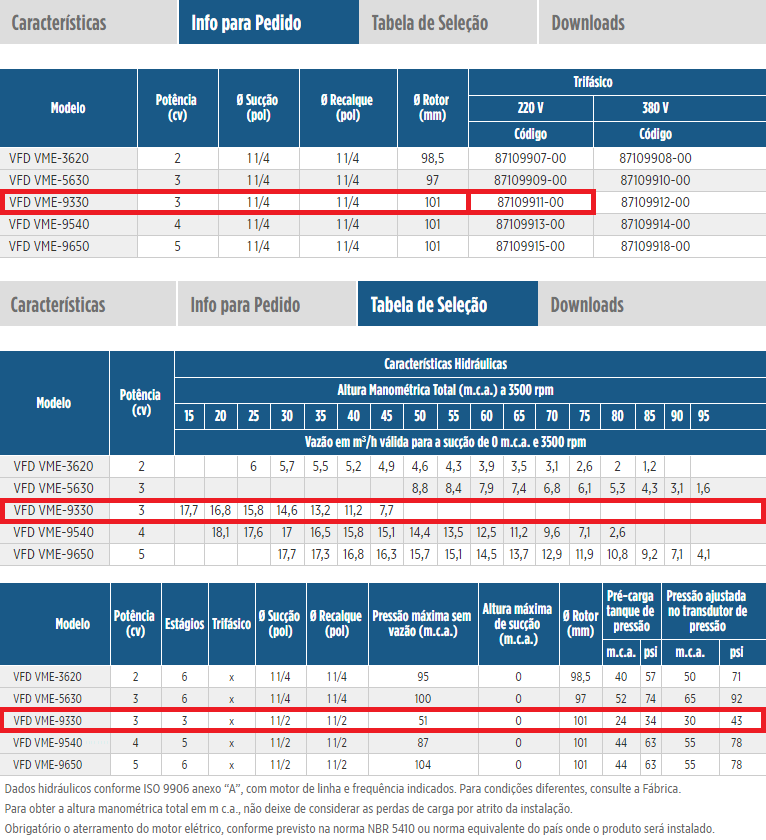Click Características in the second tab bar
766x840 pixels.
[x=58, y=305]
